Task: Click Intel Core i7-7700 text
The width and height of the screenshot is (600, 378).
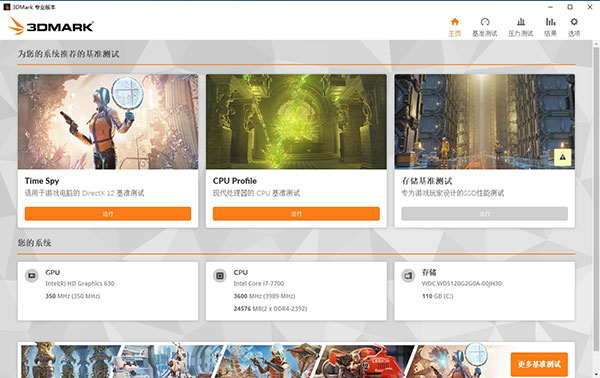Action: (x=259, y=284)
